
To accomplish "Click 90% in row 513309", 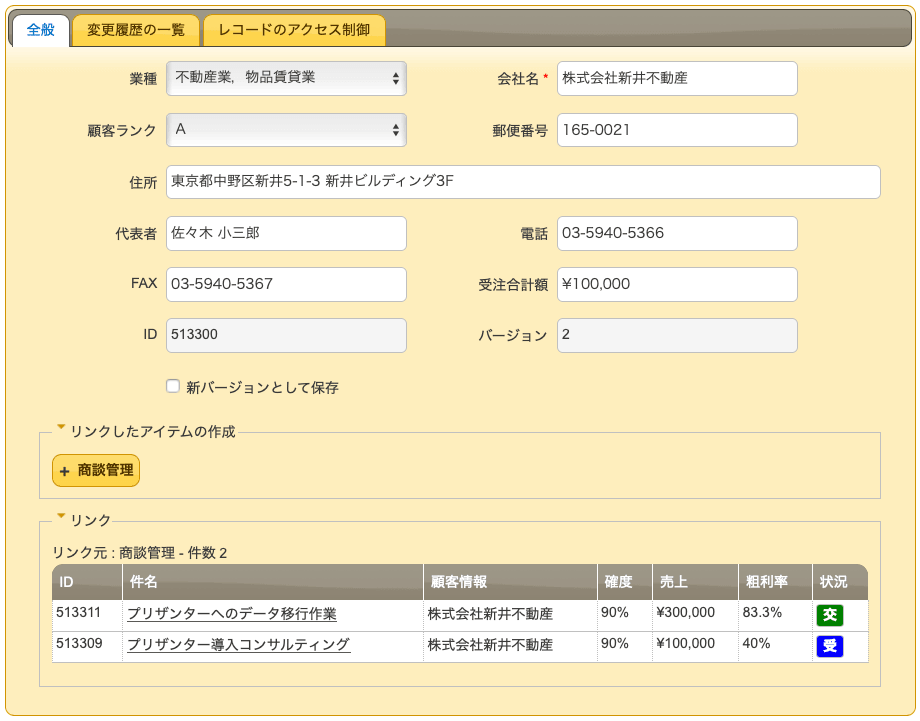I will (625, 646).
